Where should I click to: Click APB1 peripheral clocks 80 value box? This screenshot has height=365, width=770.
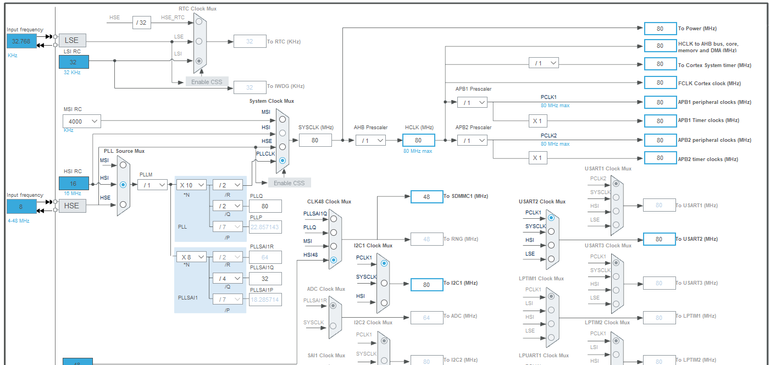pyautogui.click(x=660, y=102)
